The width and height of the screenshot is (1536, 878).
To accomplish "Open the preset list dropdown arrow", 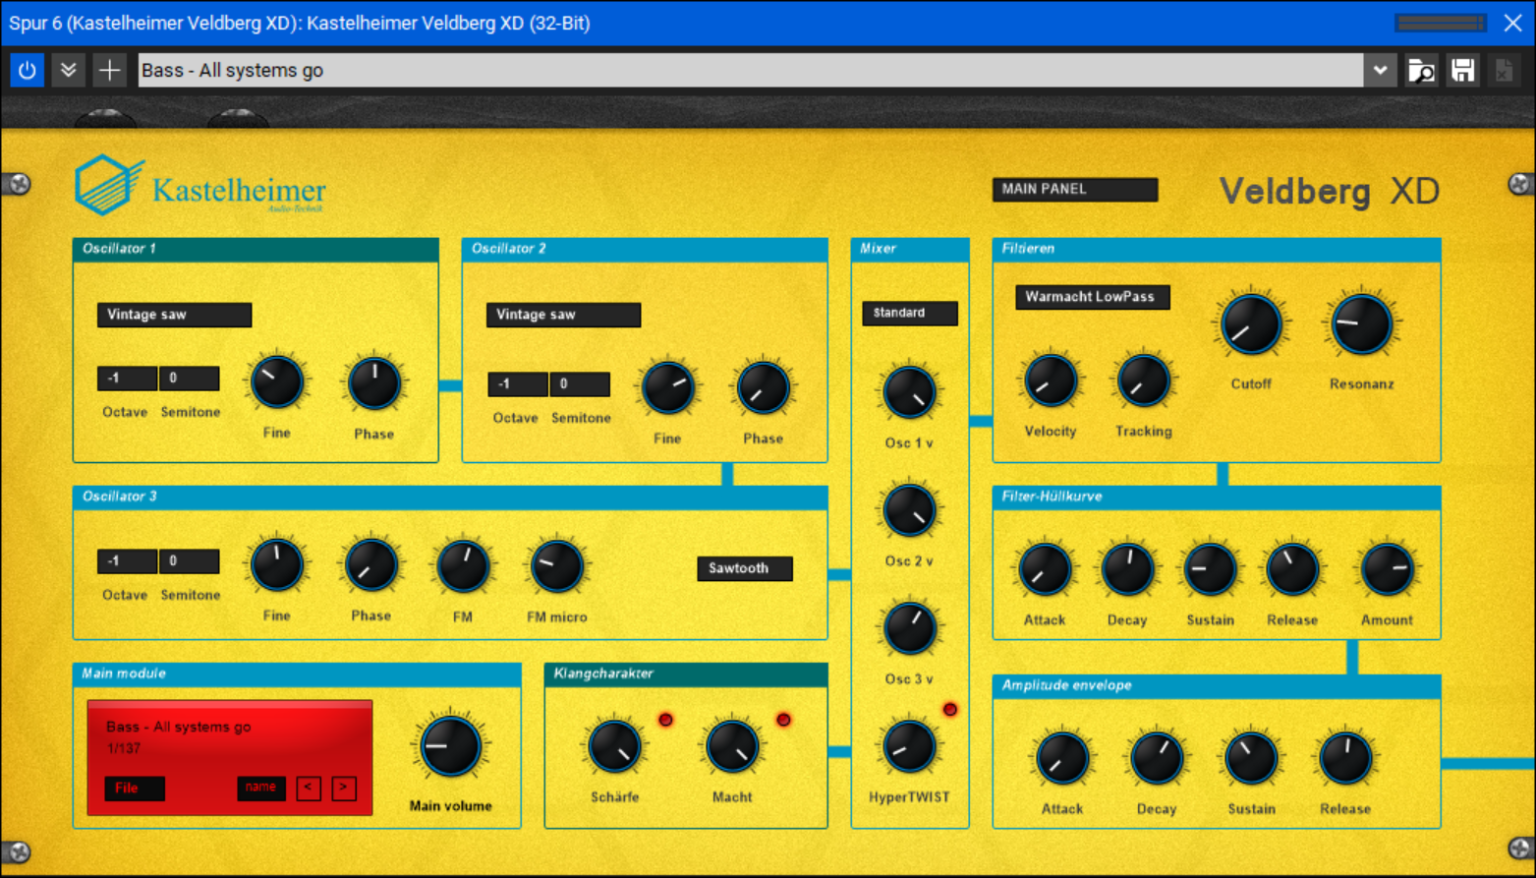I will [1380, 70].
